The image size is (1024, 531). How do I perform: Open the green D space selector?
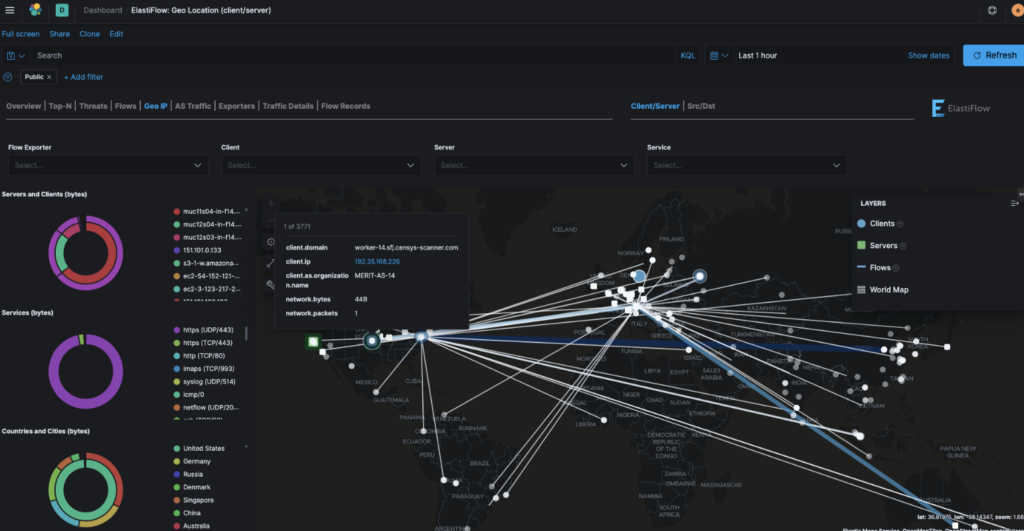pyautogui.click(x=62, y=10)
